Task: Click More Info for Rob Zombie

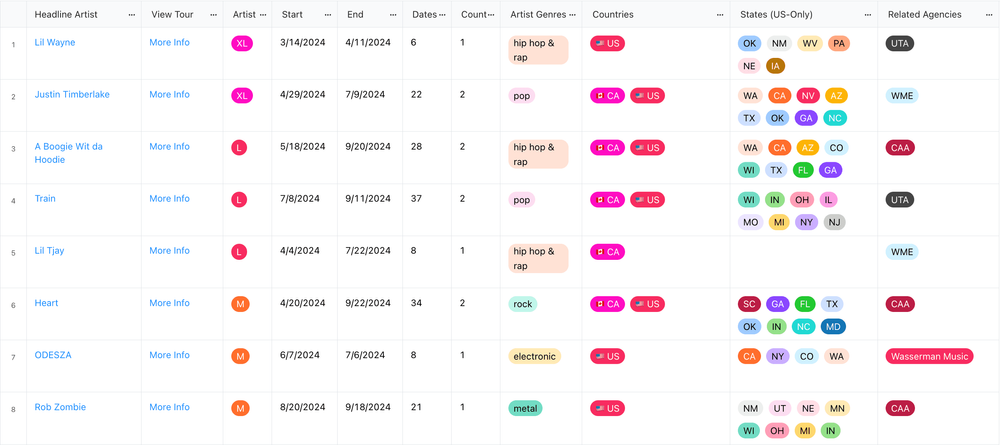Action: [x=170, y=407]
